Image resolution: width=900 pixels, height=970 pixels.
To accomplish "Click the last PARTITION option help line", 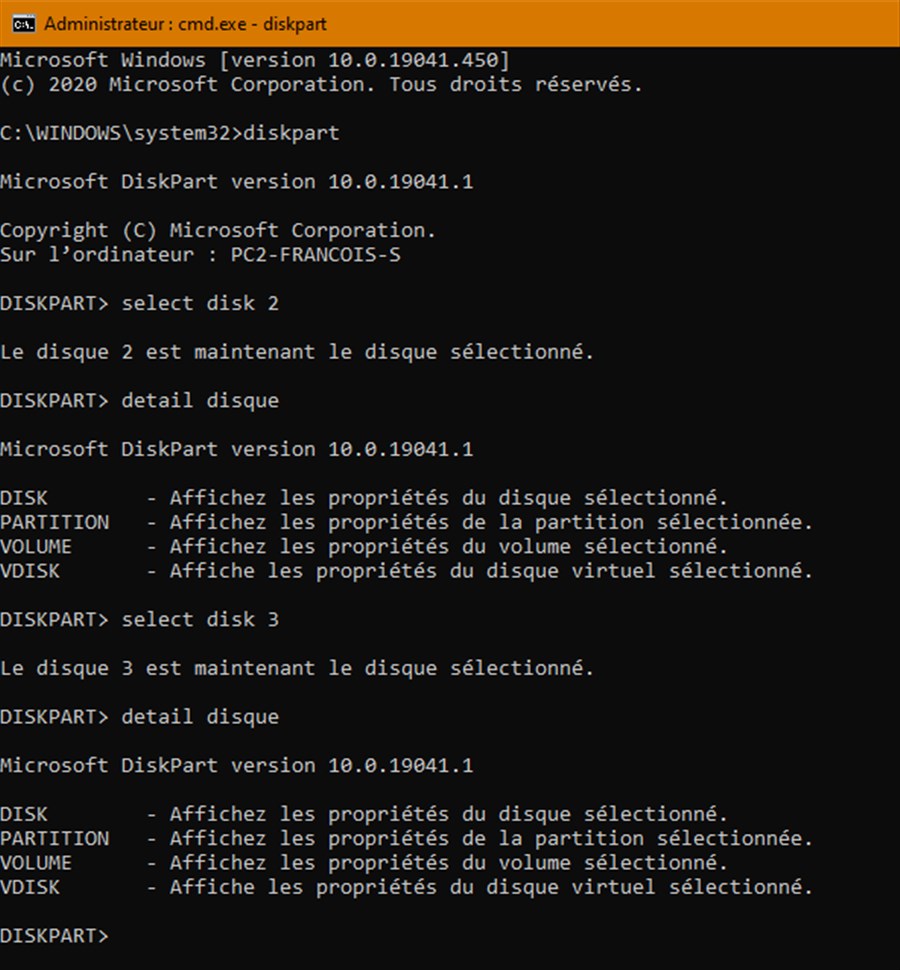I will pos(406,838).
